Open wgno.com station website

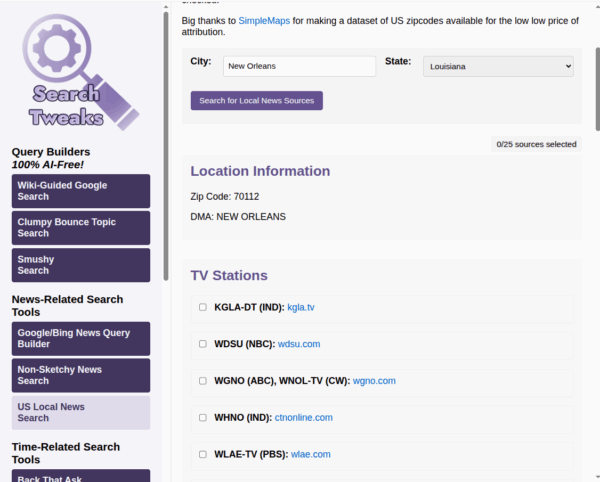374,381
